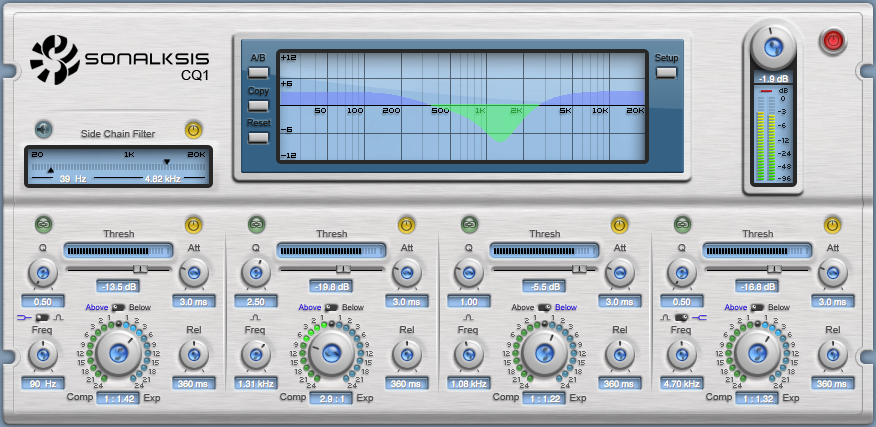Click the link icon on band one
This screenshot has height=427, width=876.
42,224
